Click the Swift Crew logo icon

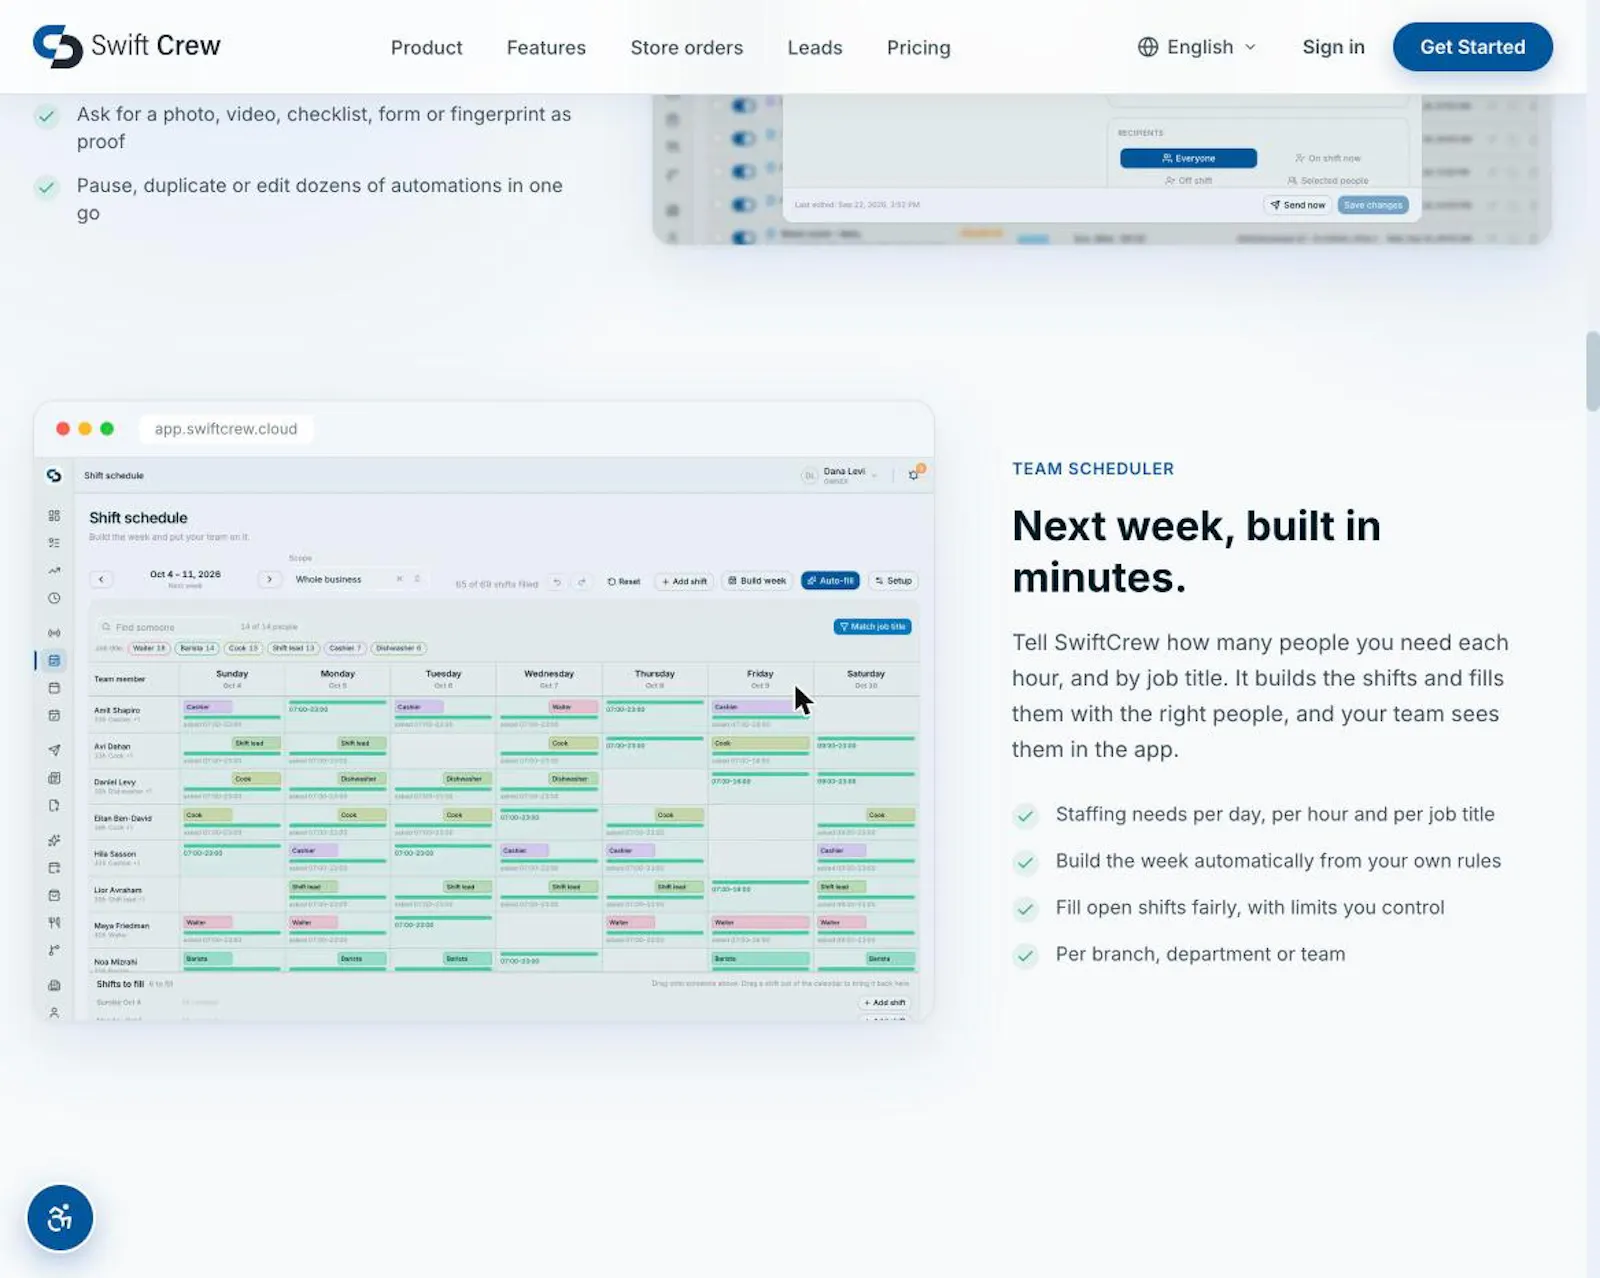click(x=57, y=46)
